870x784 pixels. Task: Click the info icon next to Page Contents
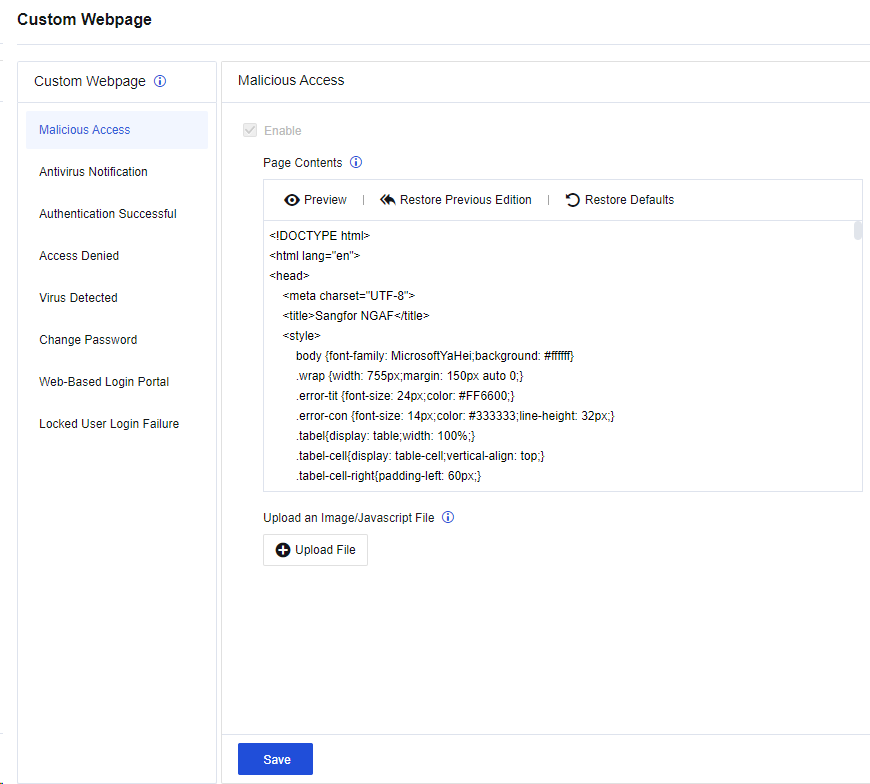click(x=356, y=162)
